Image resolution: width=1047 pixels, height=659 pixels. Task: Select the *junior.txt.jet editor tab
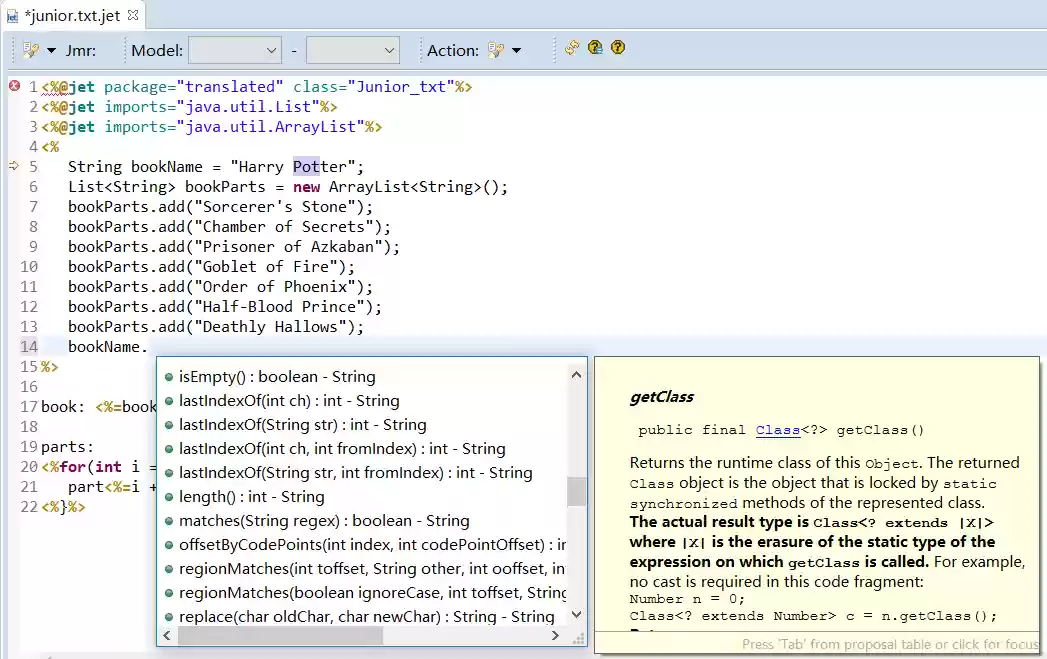tap(72, 15)
